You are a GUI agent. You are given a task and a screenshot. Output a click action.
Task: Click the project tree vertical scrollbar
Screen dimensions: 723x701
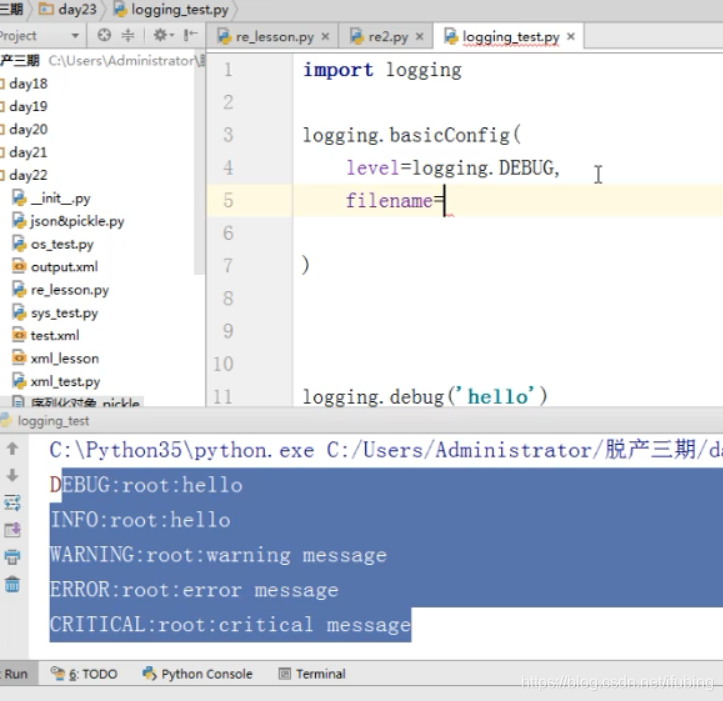pos(199,164)
